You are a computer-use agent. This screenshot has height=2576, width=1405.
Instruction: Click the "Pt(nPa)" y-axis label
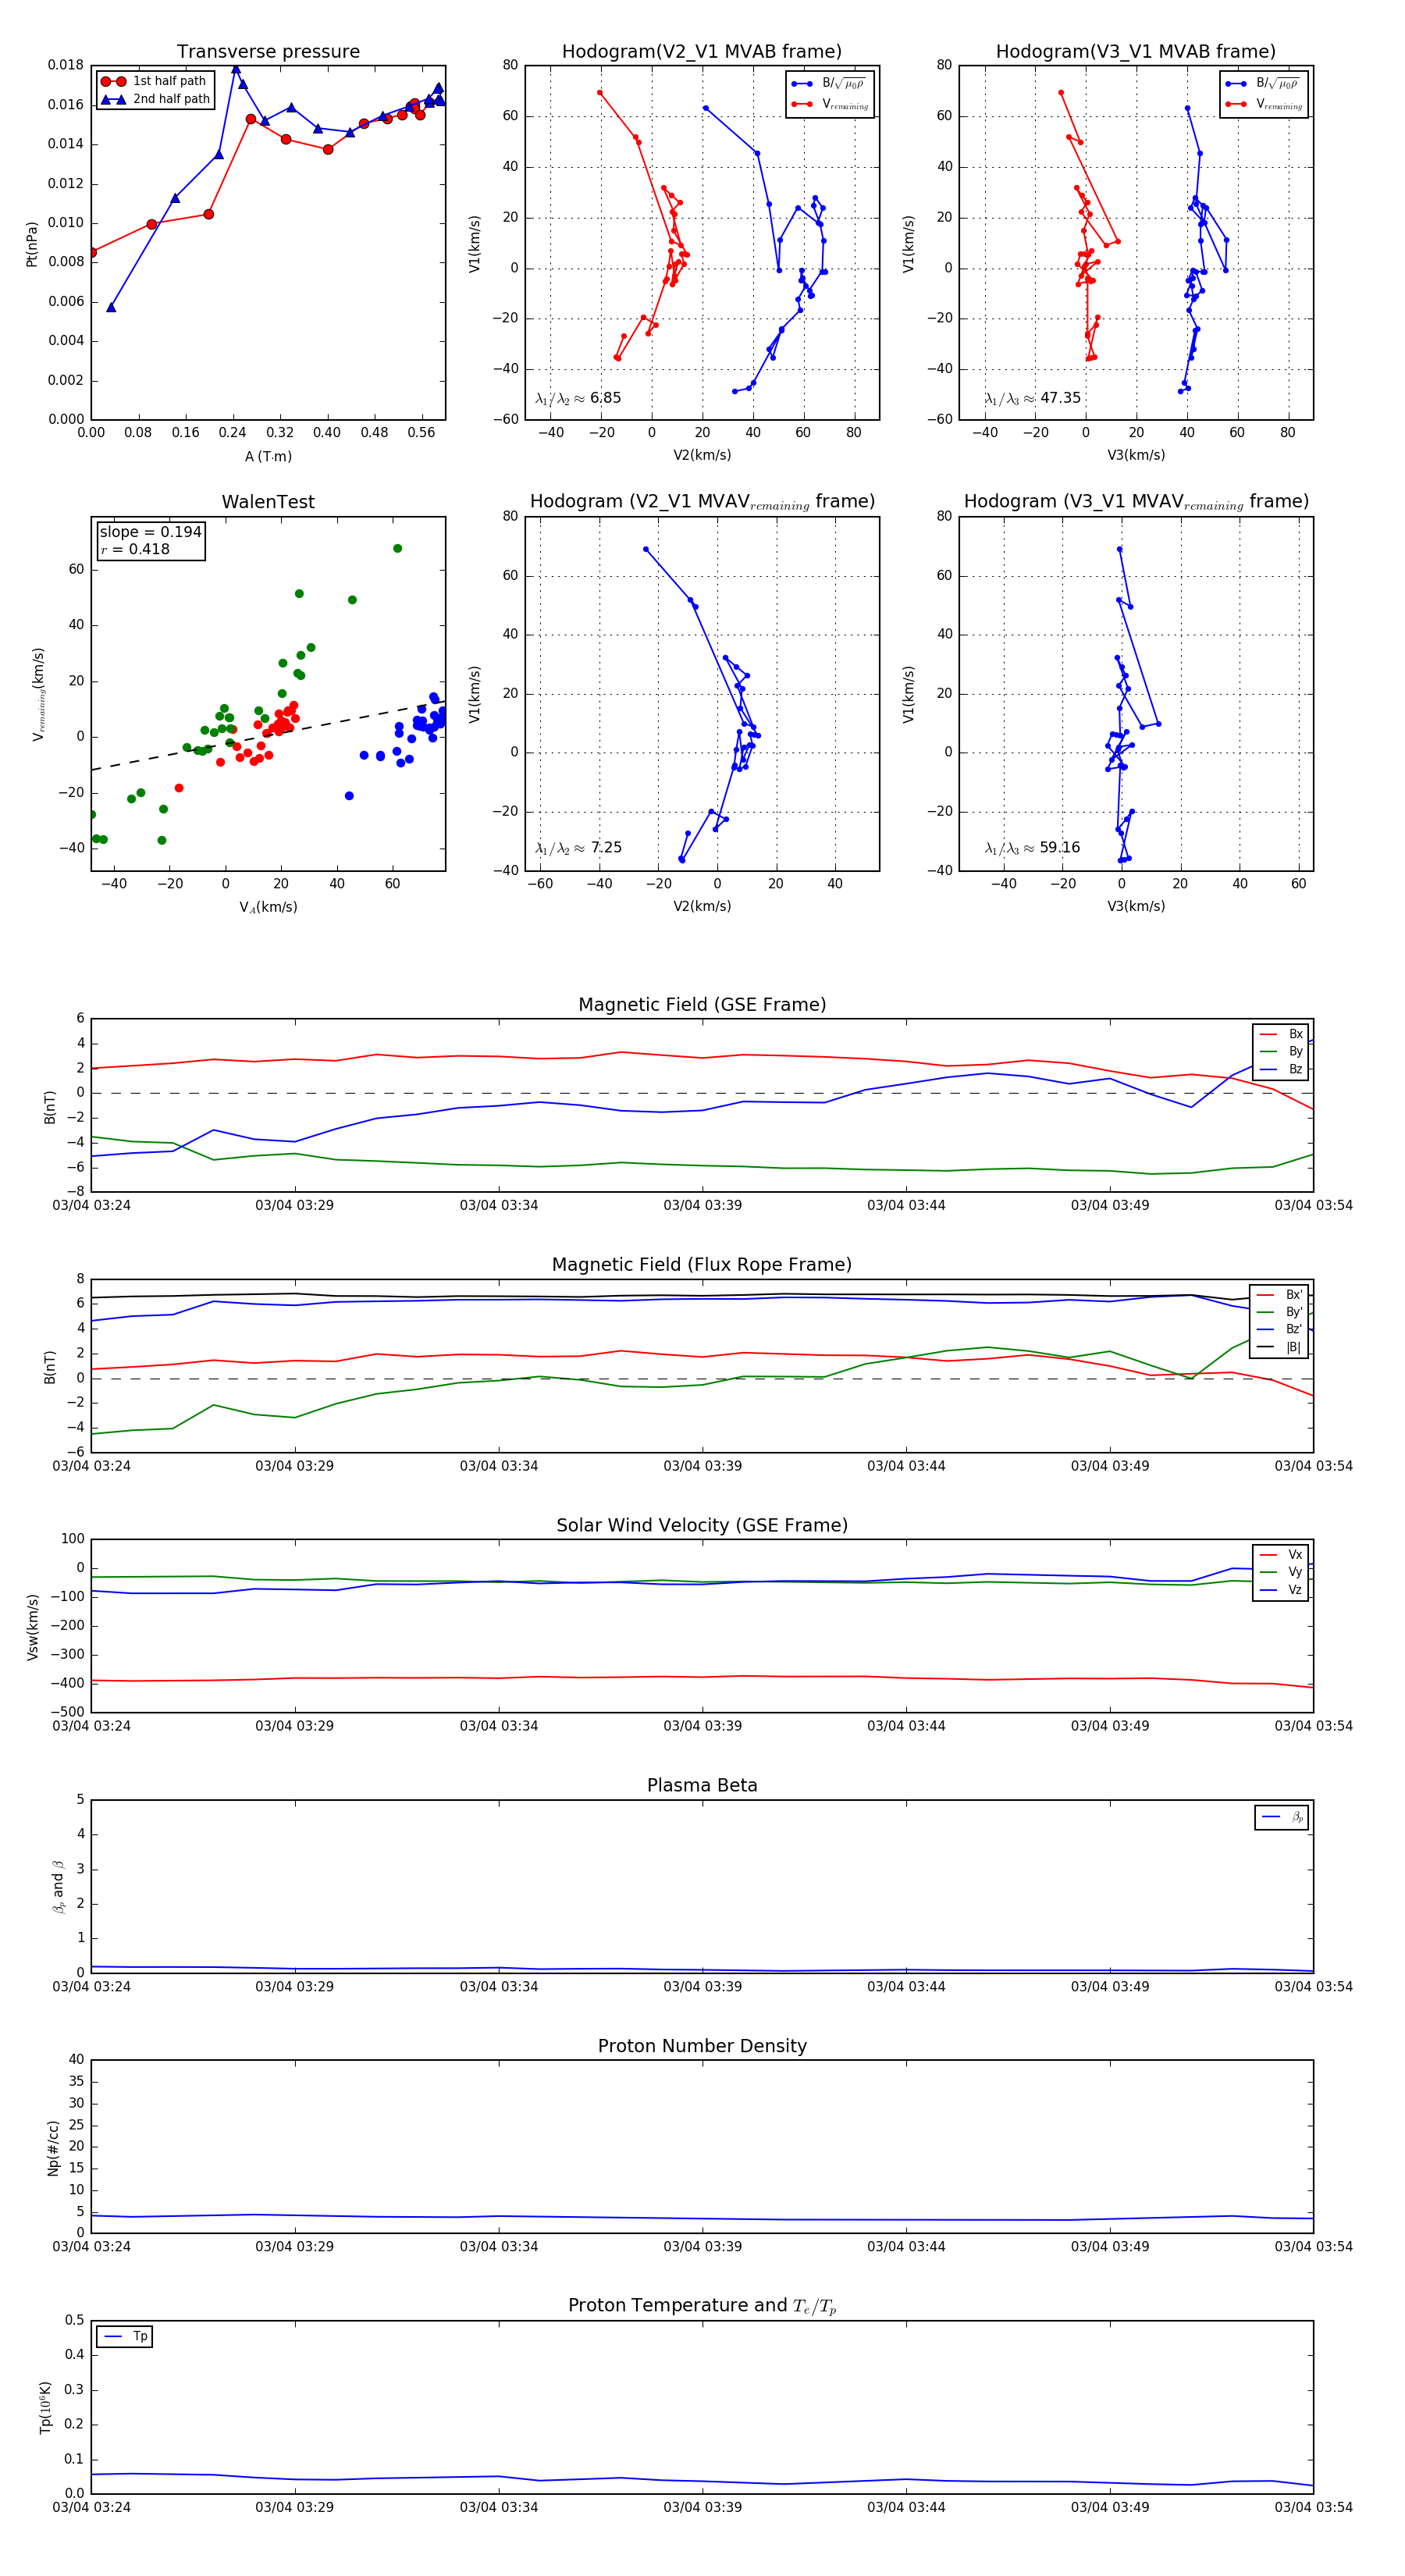click(32, 244)
